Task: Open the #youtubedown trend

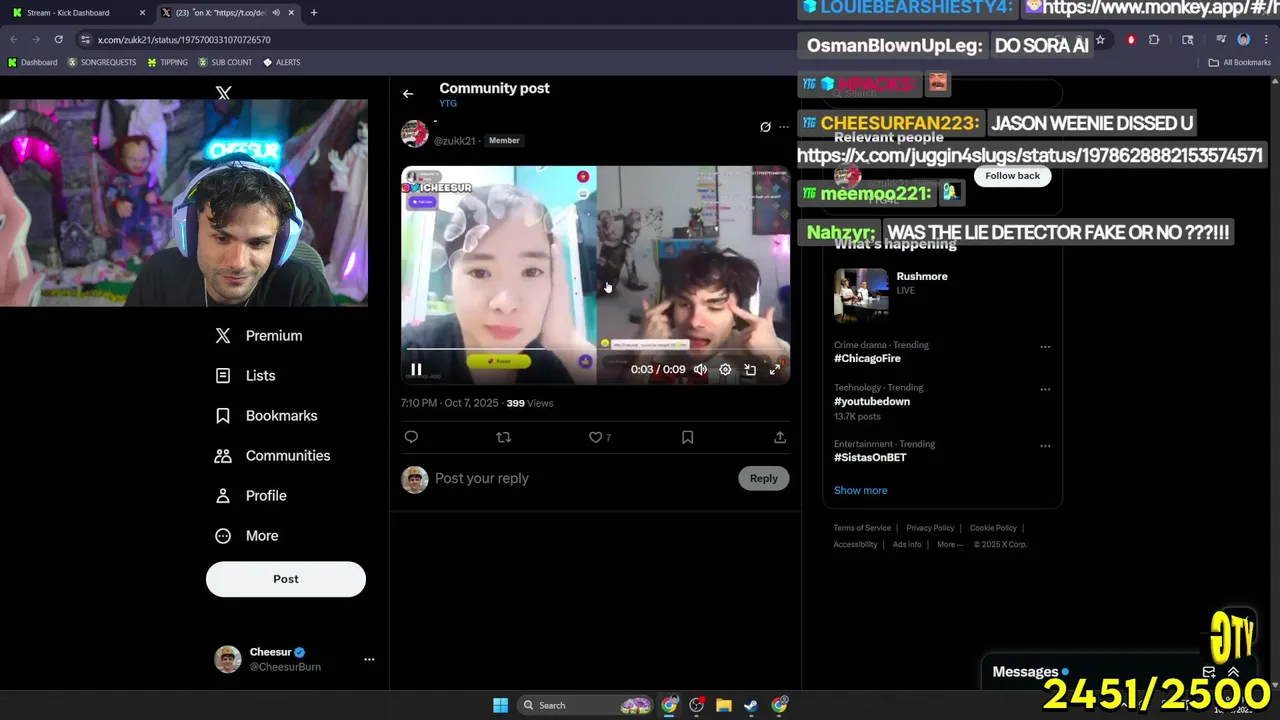Action: [x=872, y=401]
